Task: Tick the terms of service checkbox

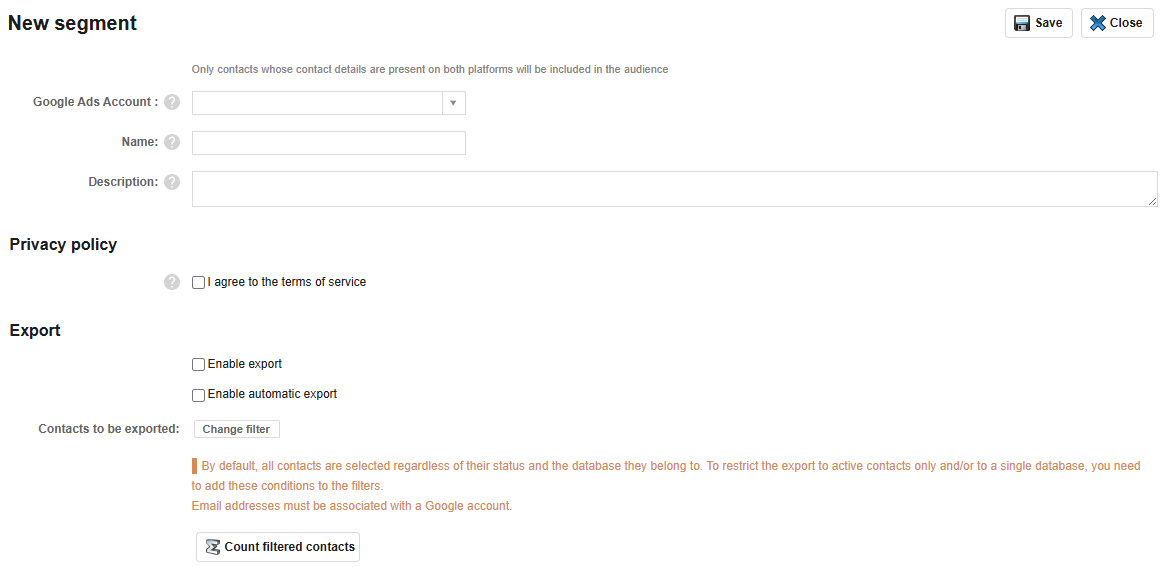Action: (x=198, y=283)
